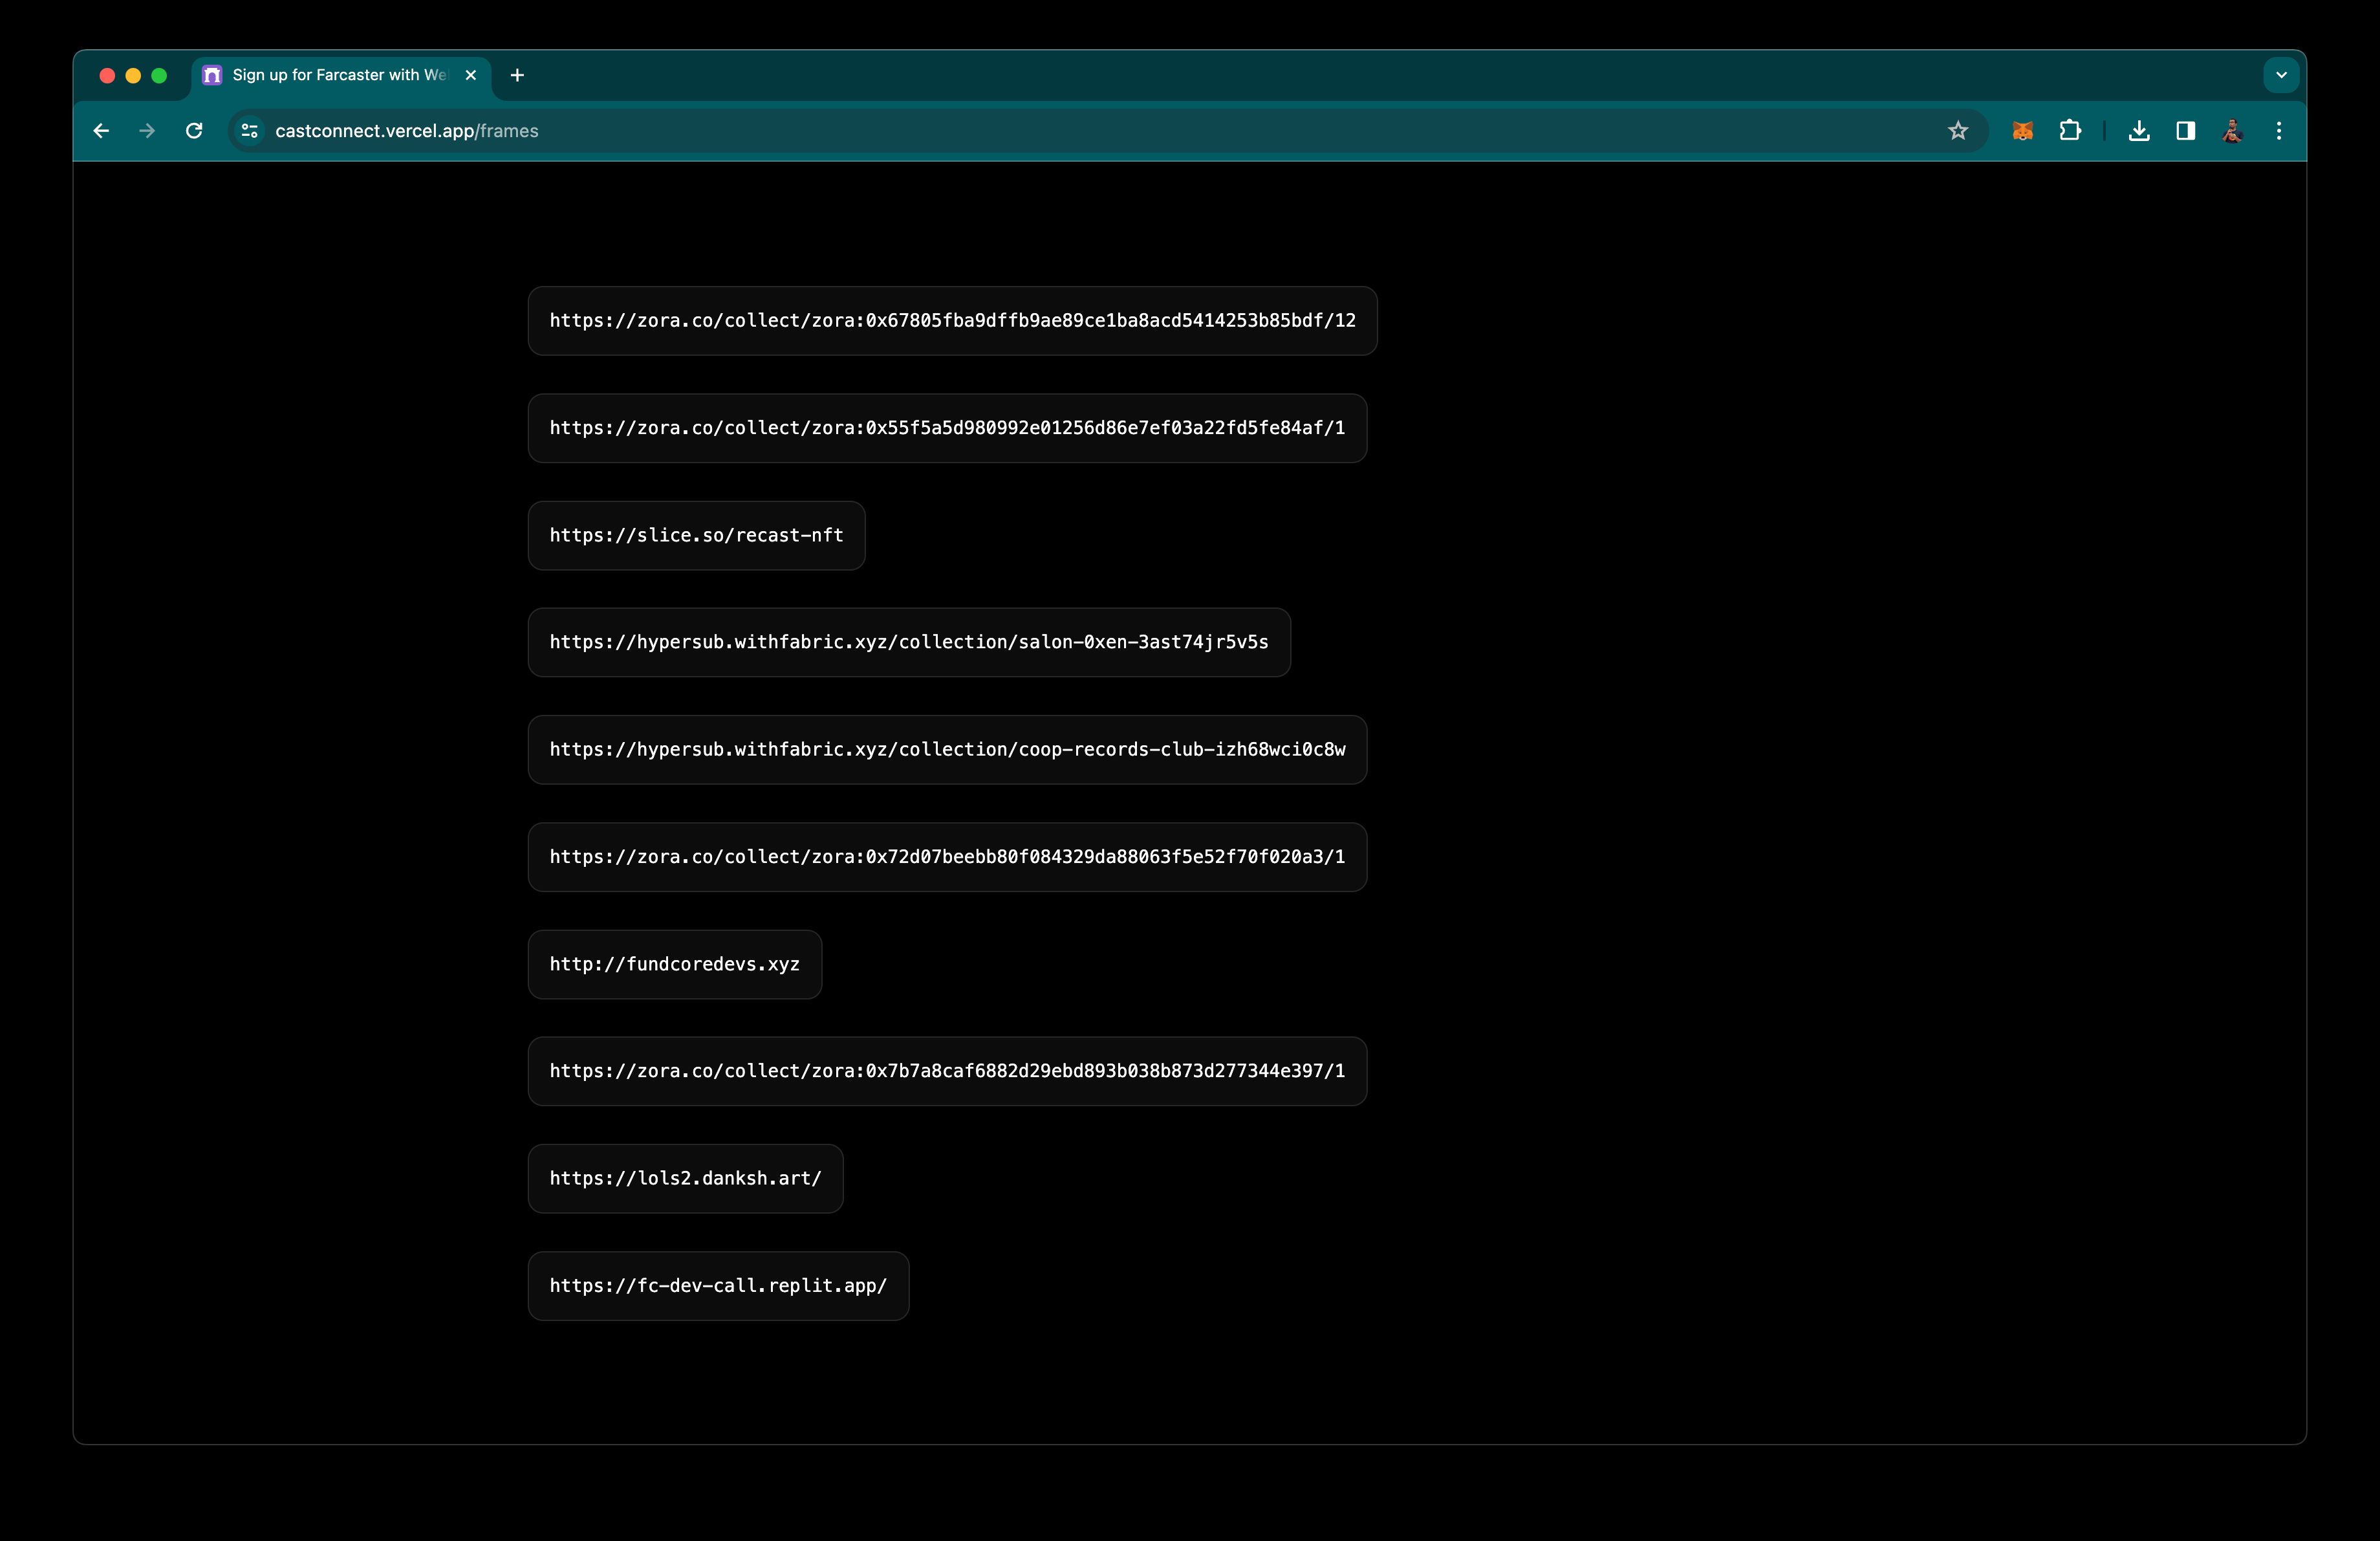This screenshot has width=2380, height=1541.
Task: Go back to the previous page
Action: 101,131
